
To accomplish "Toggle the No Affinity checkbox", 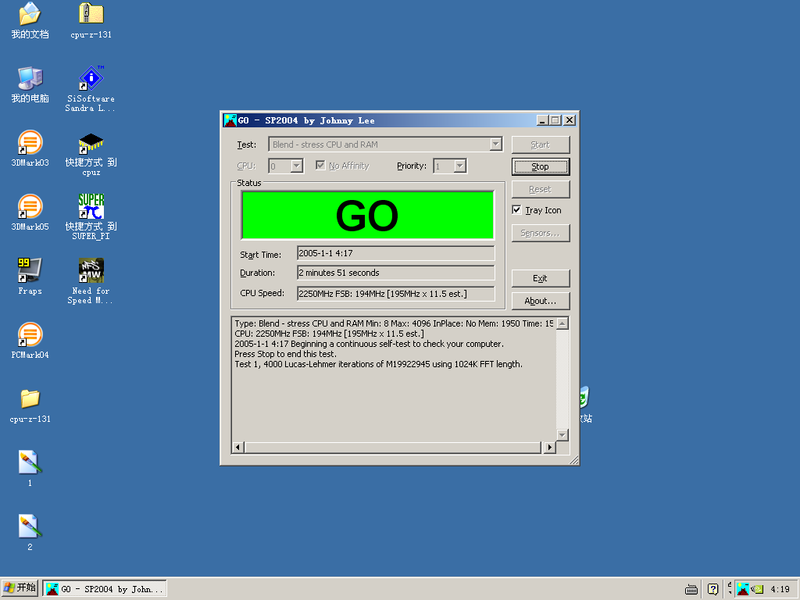I will click(320, 165).
